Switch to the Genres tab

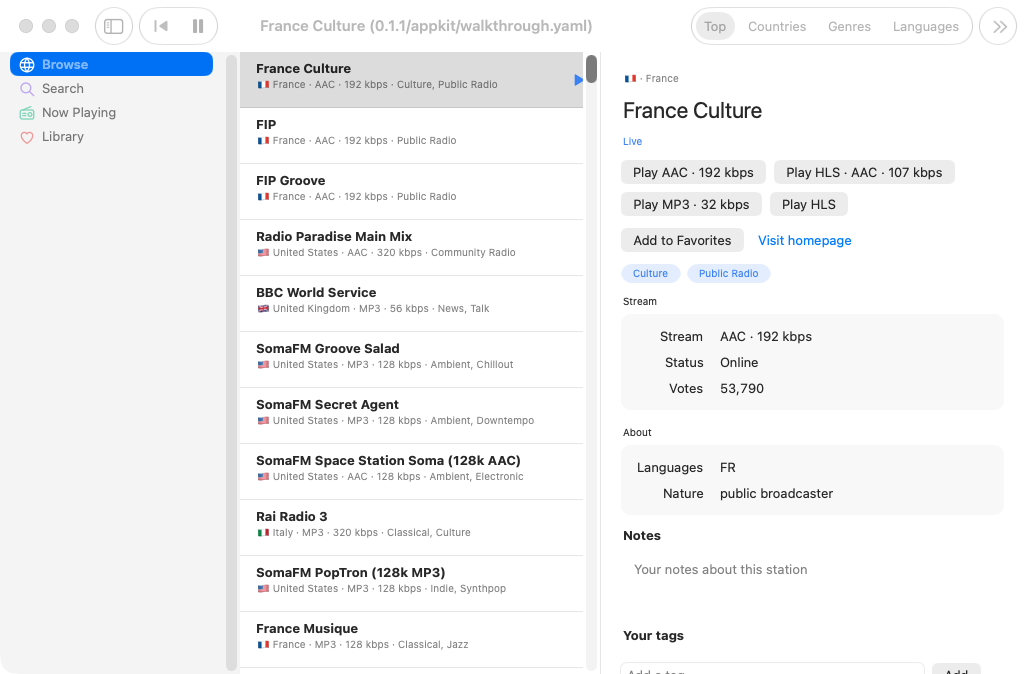point(849,27)
